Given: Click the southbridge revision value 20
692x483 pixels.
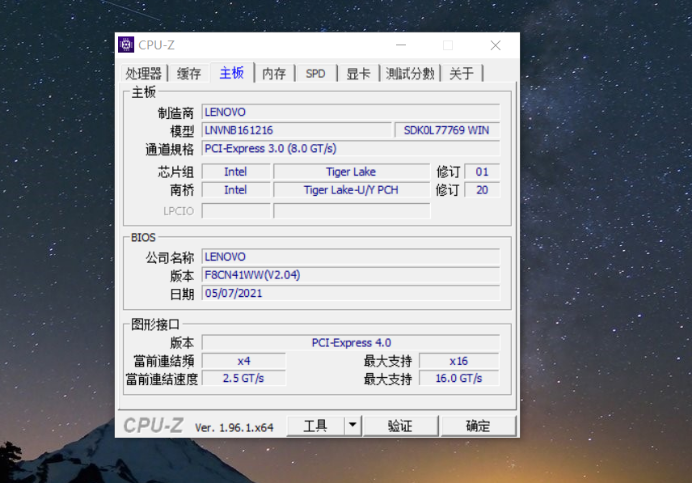Looking at the screenshot, I should [x=482, y=190].
